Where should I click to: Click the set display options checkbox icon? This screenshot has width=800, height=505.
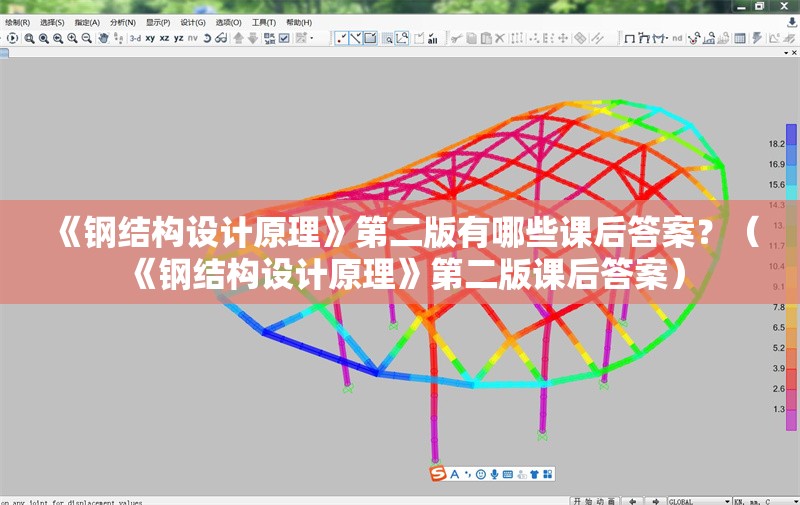(x=284, y=38)
